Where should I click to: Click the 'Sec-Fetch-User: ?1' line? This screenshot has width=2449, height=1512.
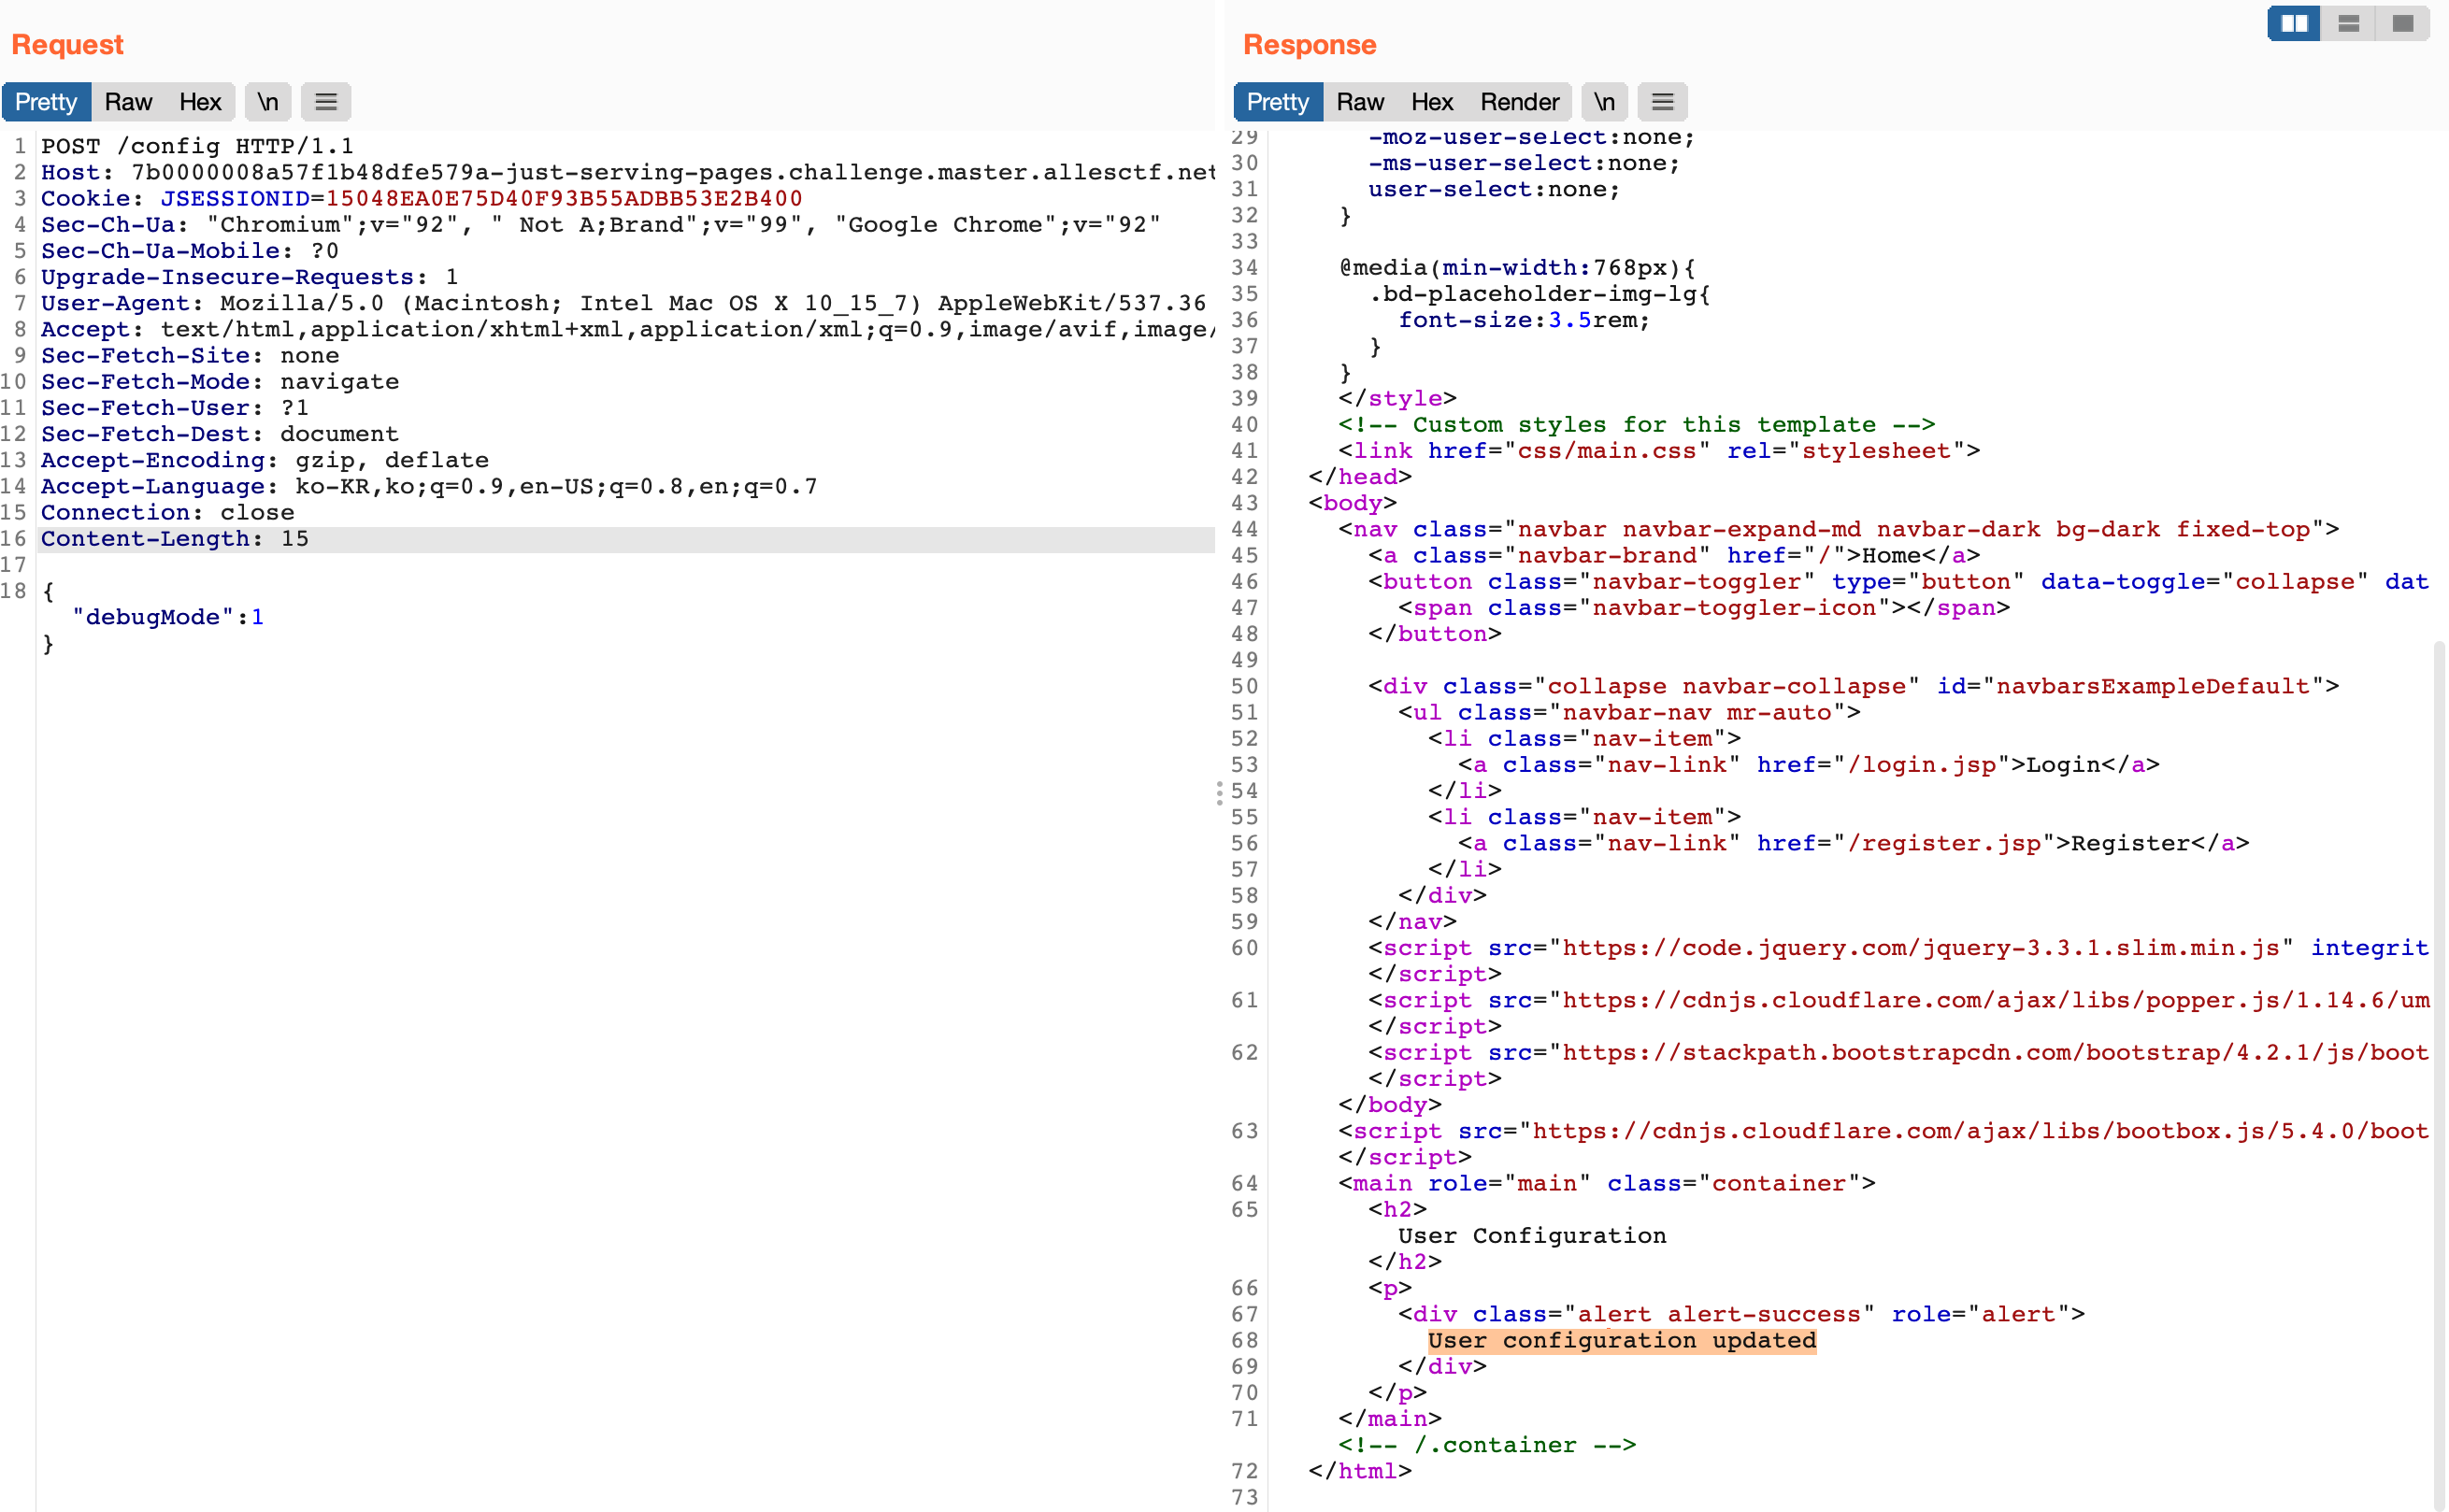click(175, 407)
